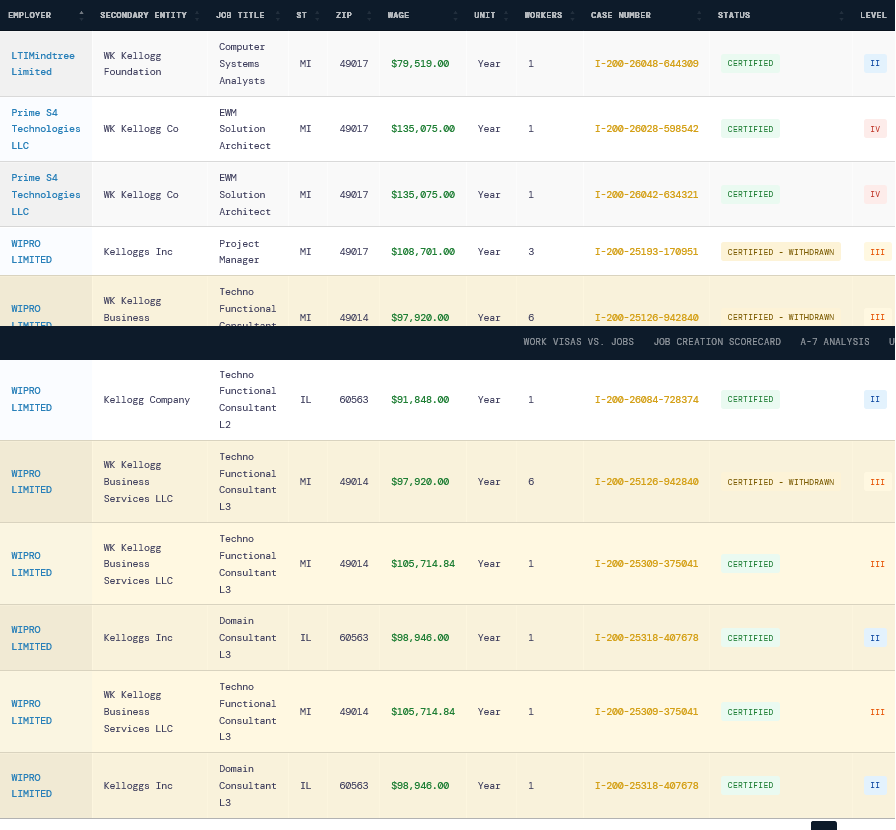Open case number I-200-26028-598542
The image size is (896, 830).
tap(646, 129)
